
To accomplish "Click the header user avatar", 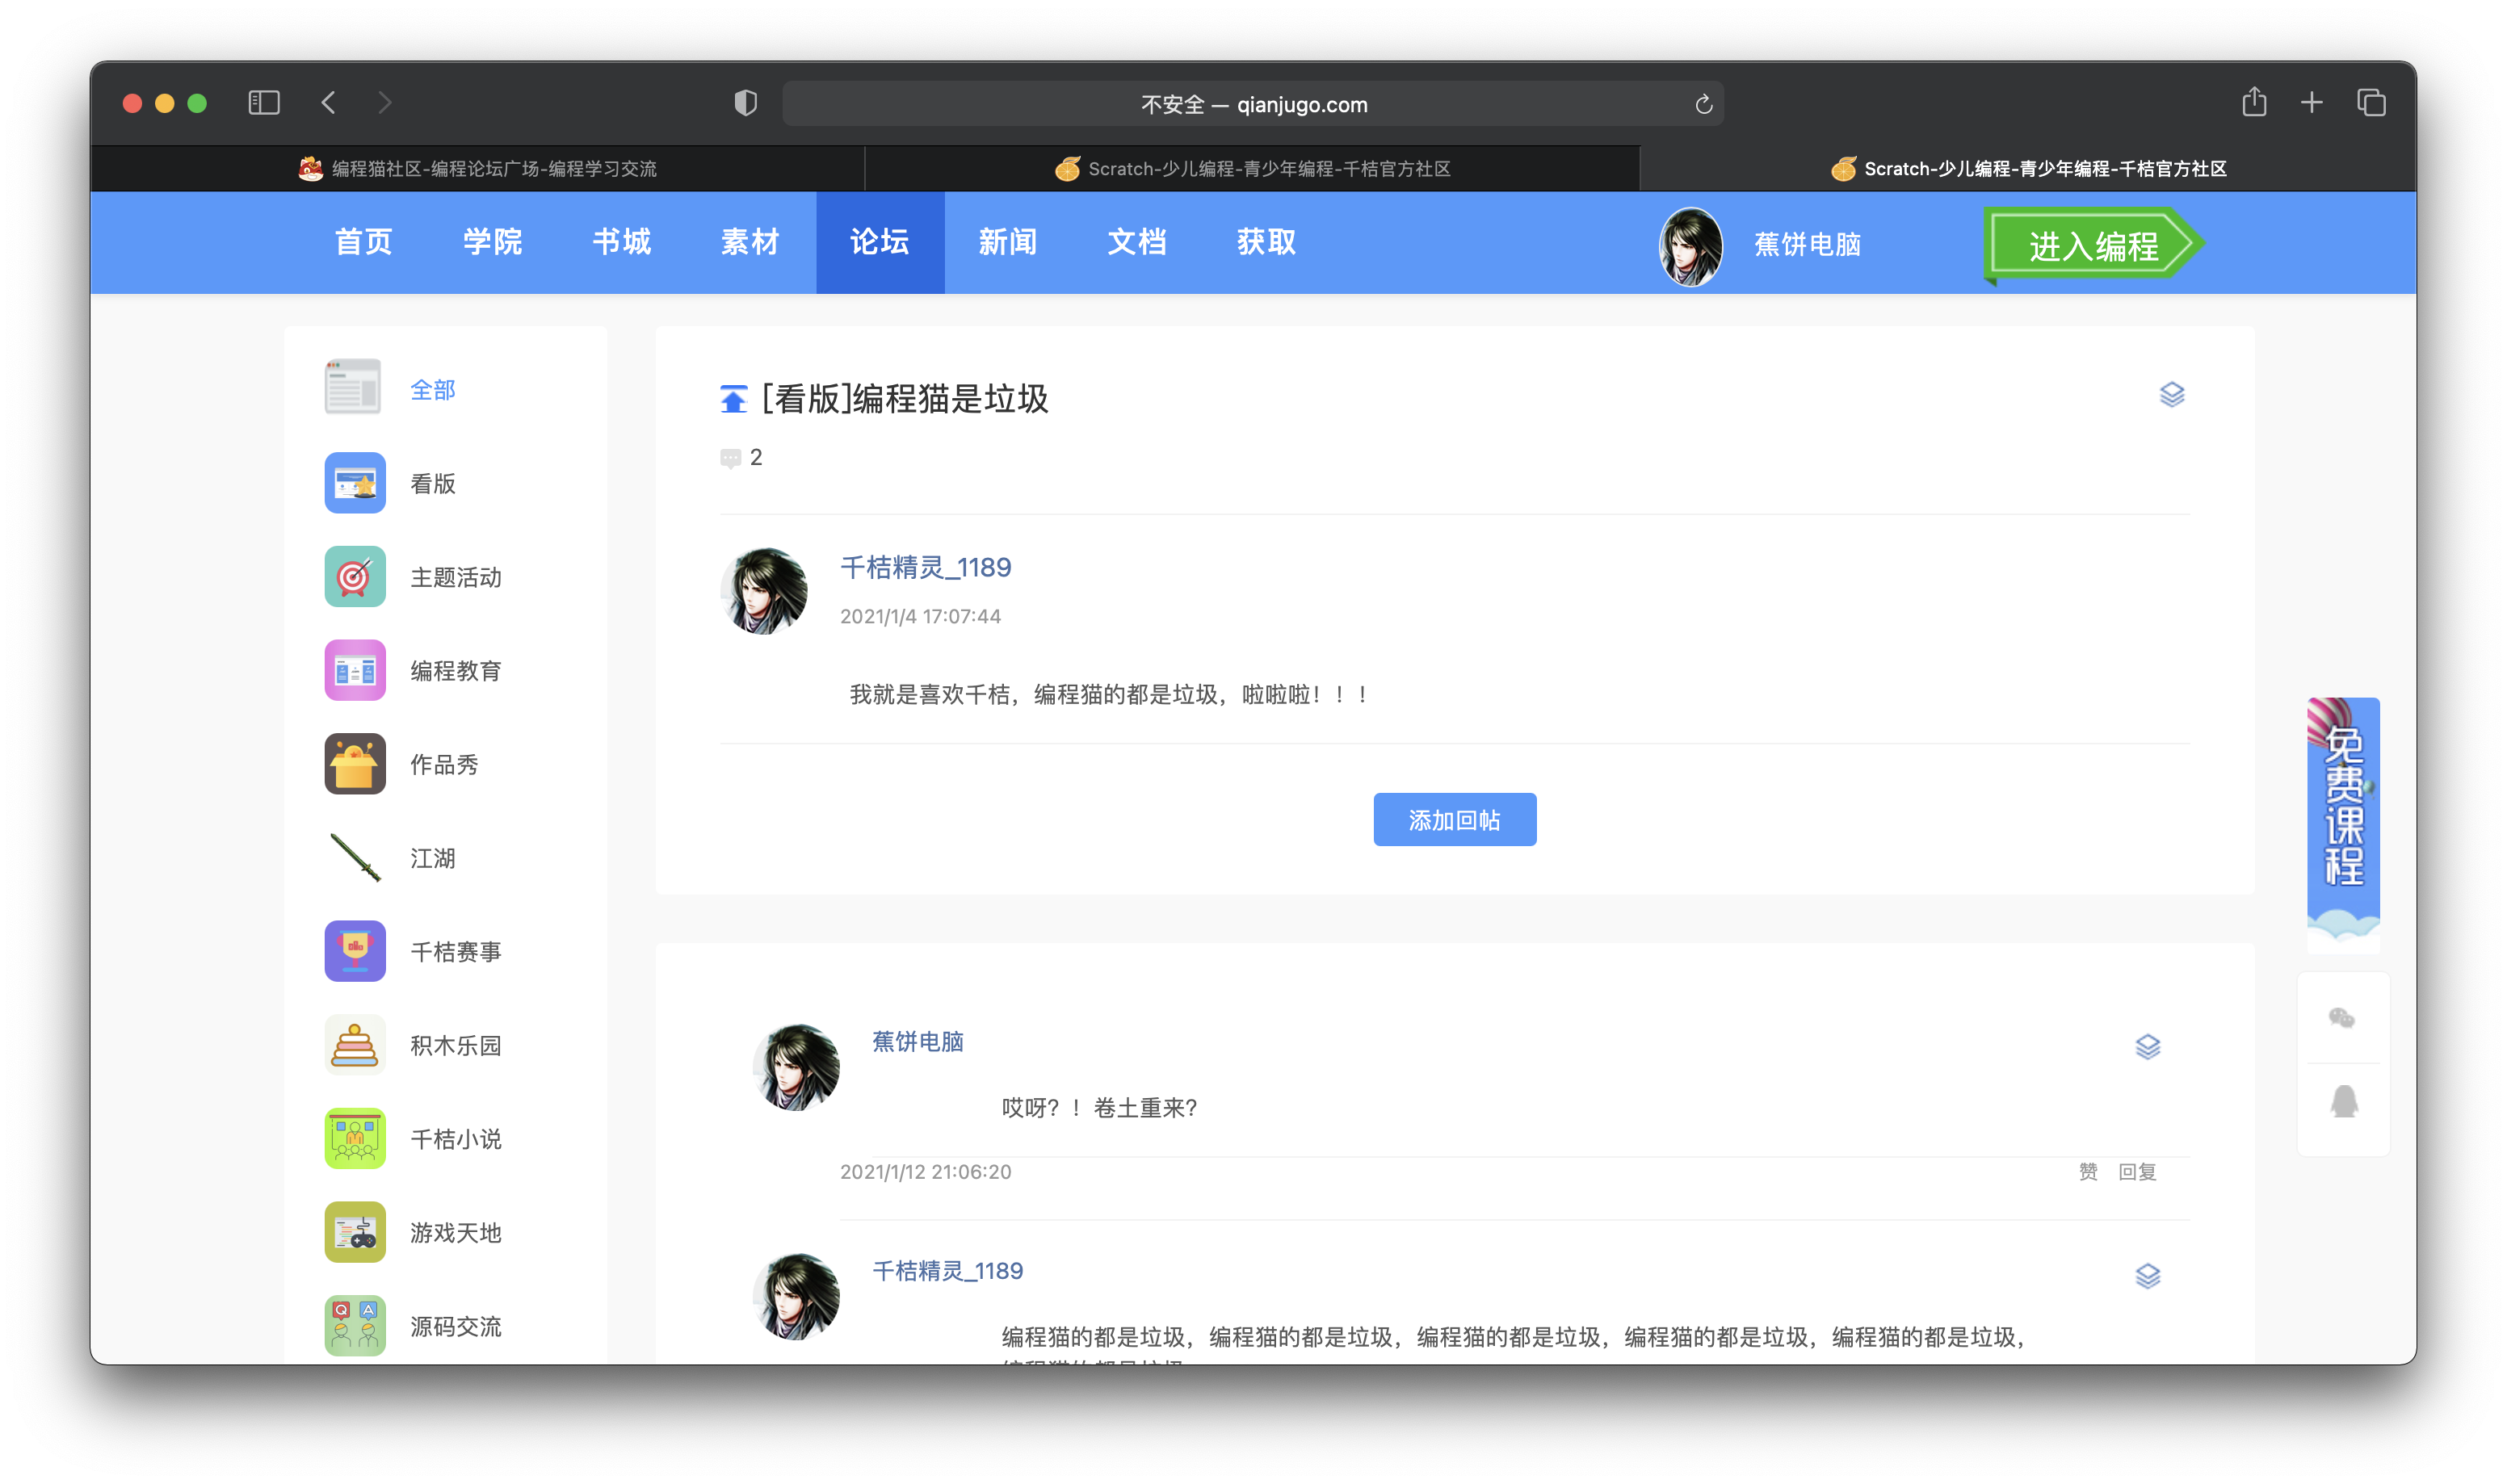I will tap(1690, 246).
